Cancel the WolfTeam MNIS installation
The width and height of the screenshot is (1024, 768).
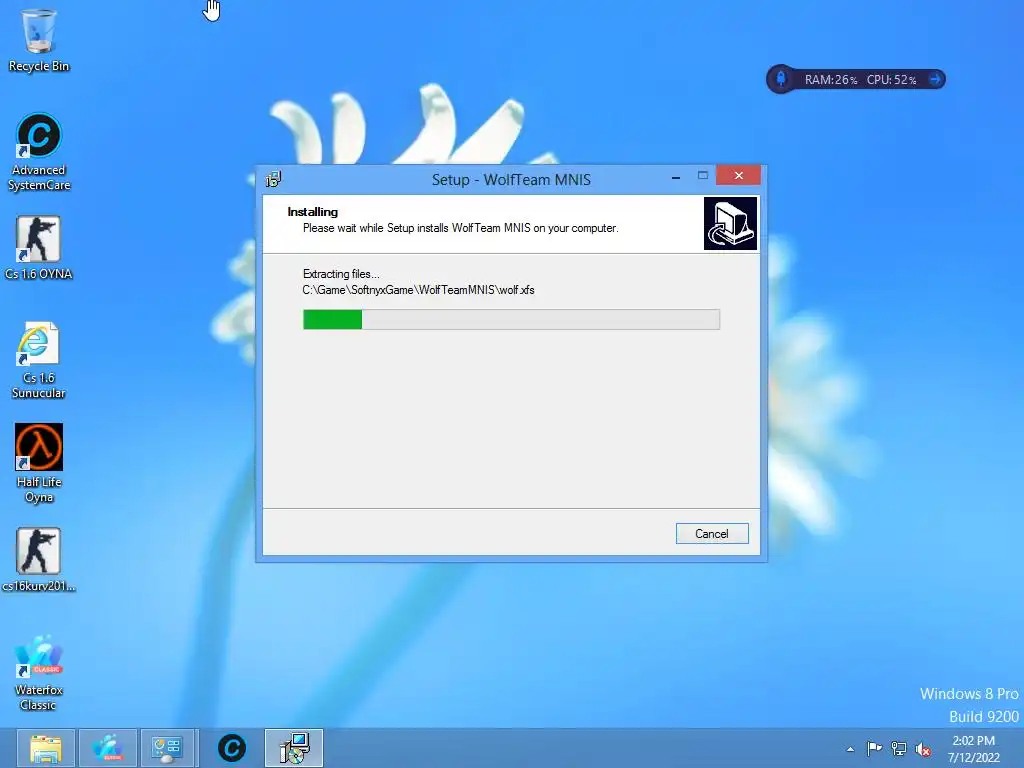[x=712, y=534]
